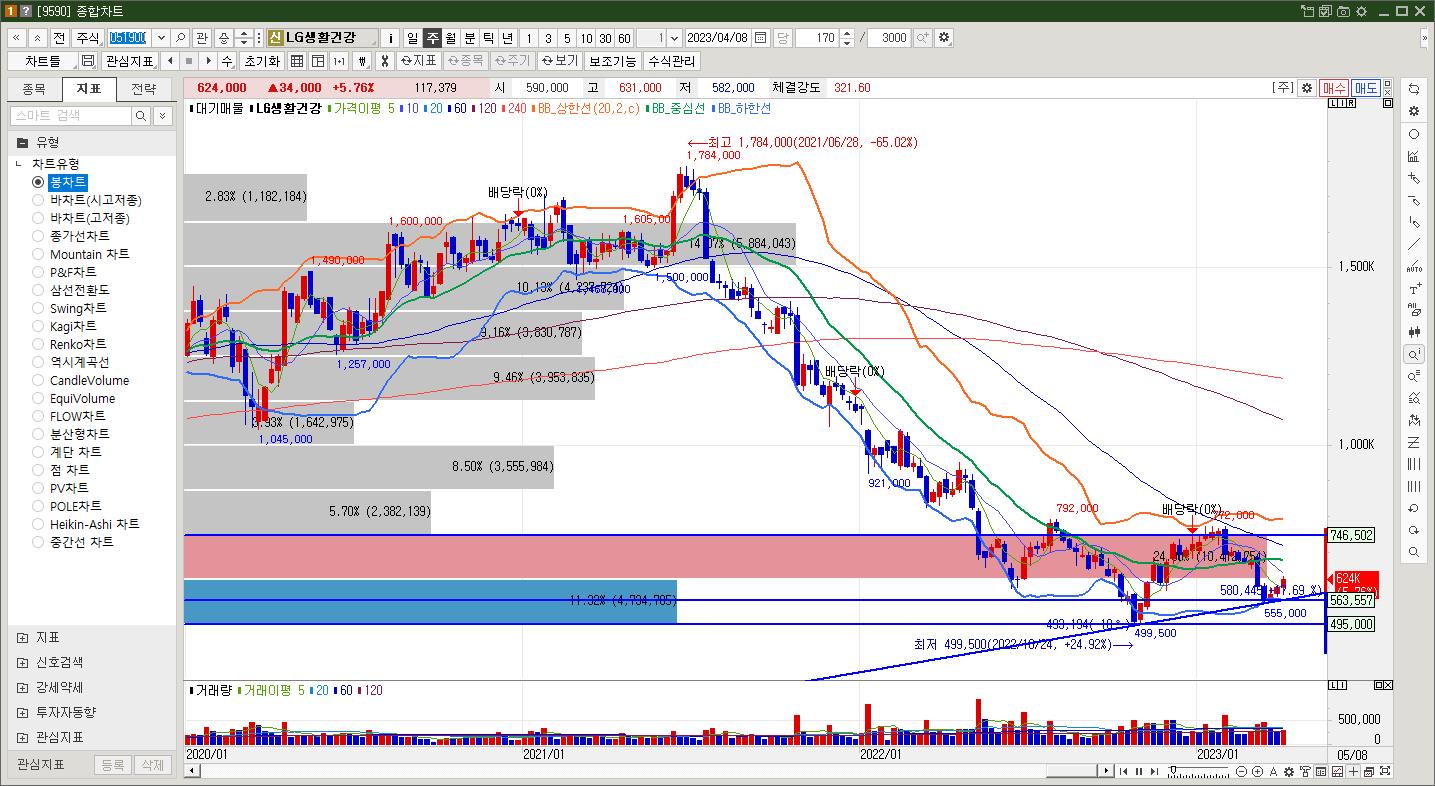Screen dimensions: 1435x786
Task: Click the grid layout icon after 초기화
Action: (x=297, y=61)
